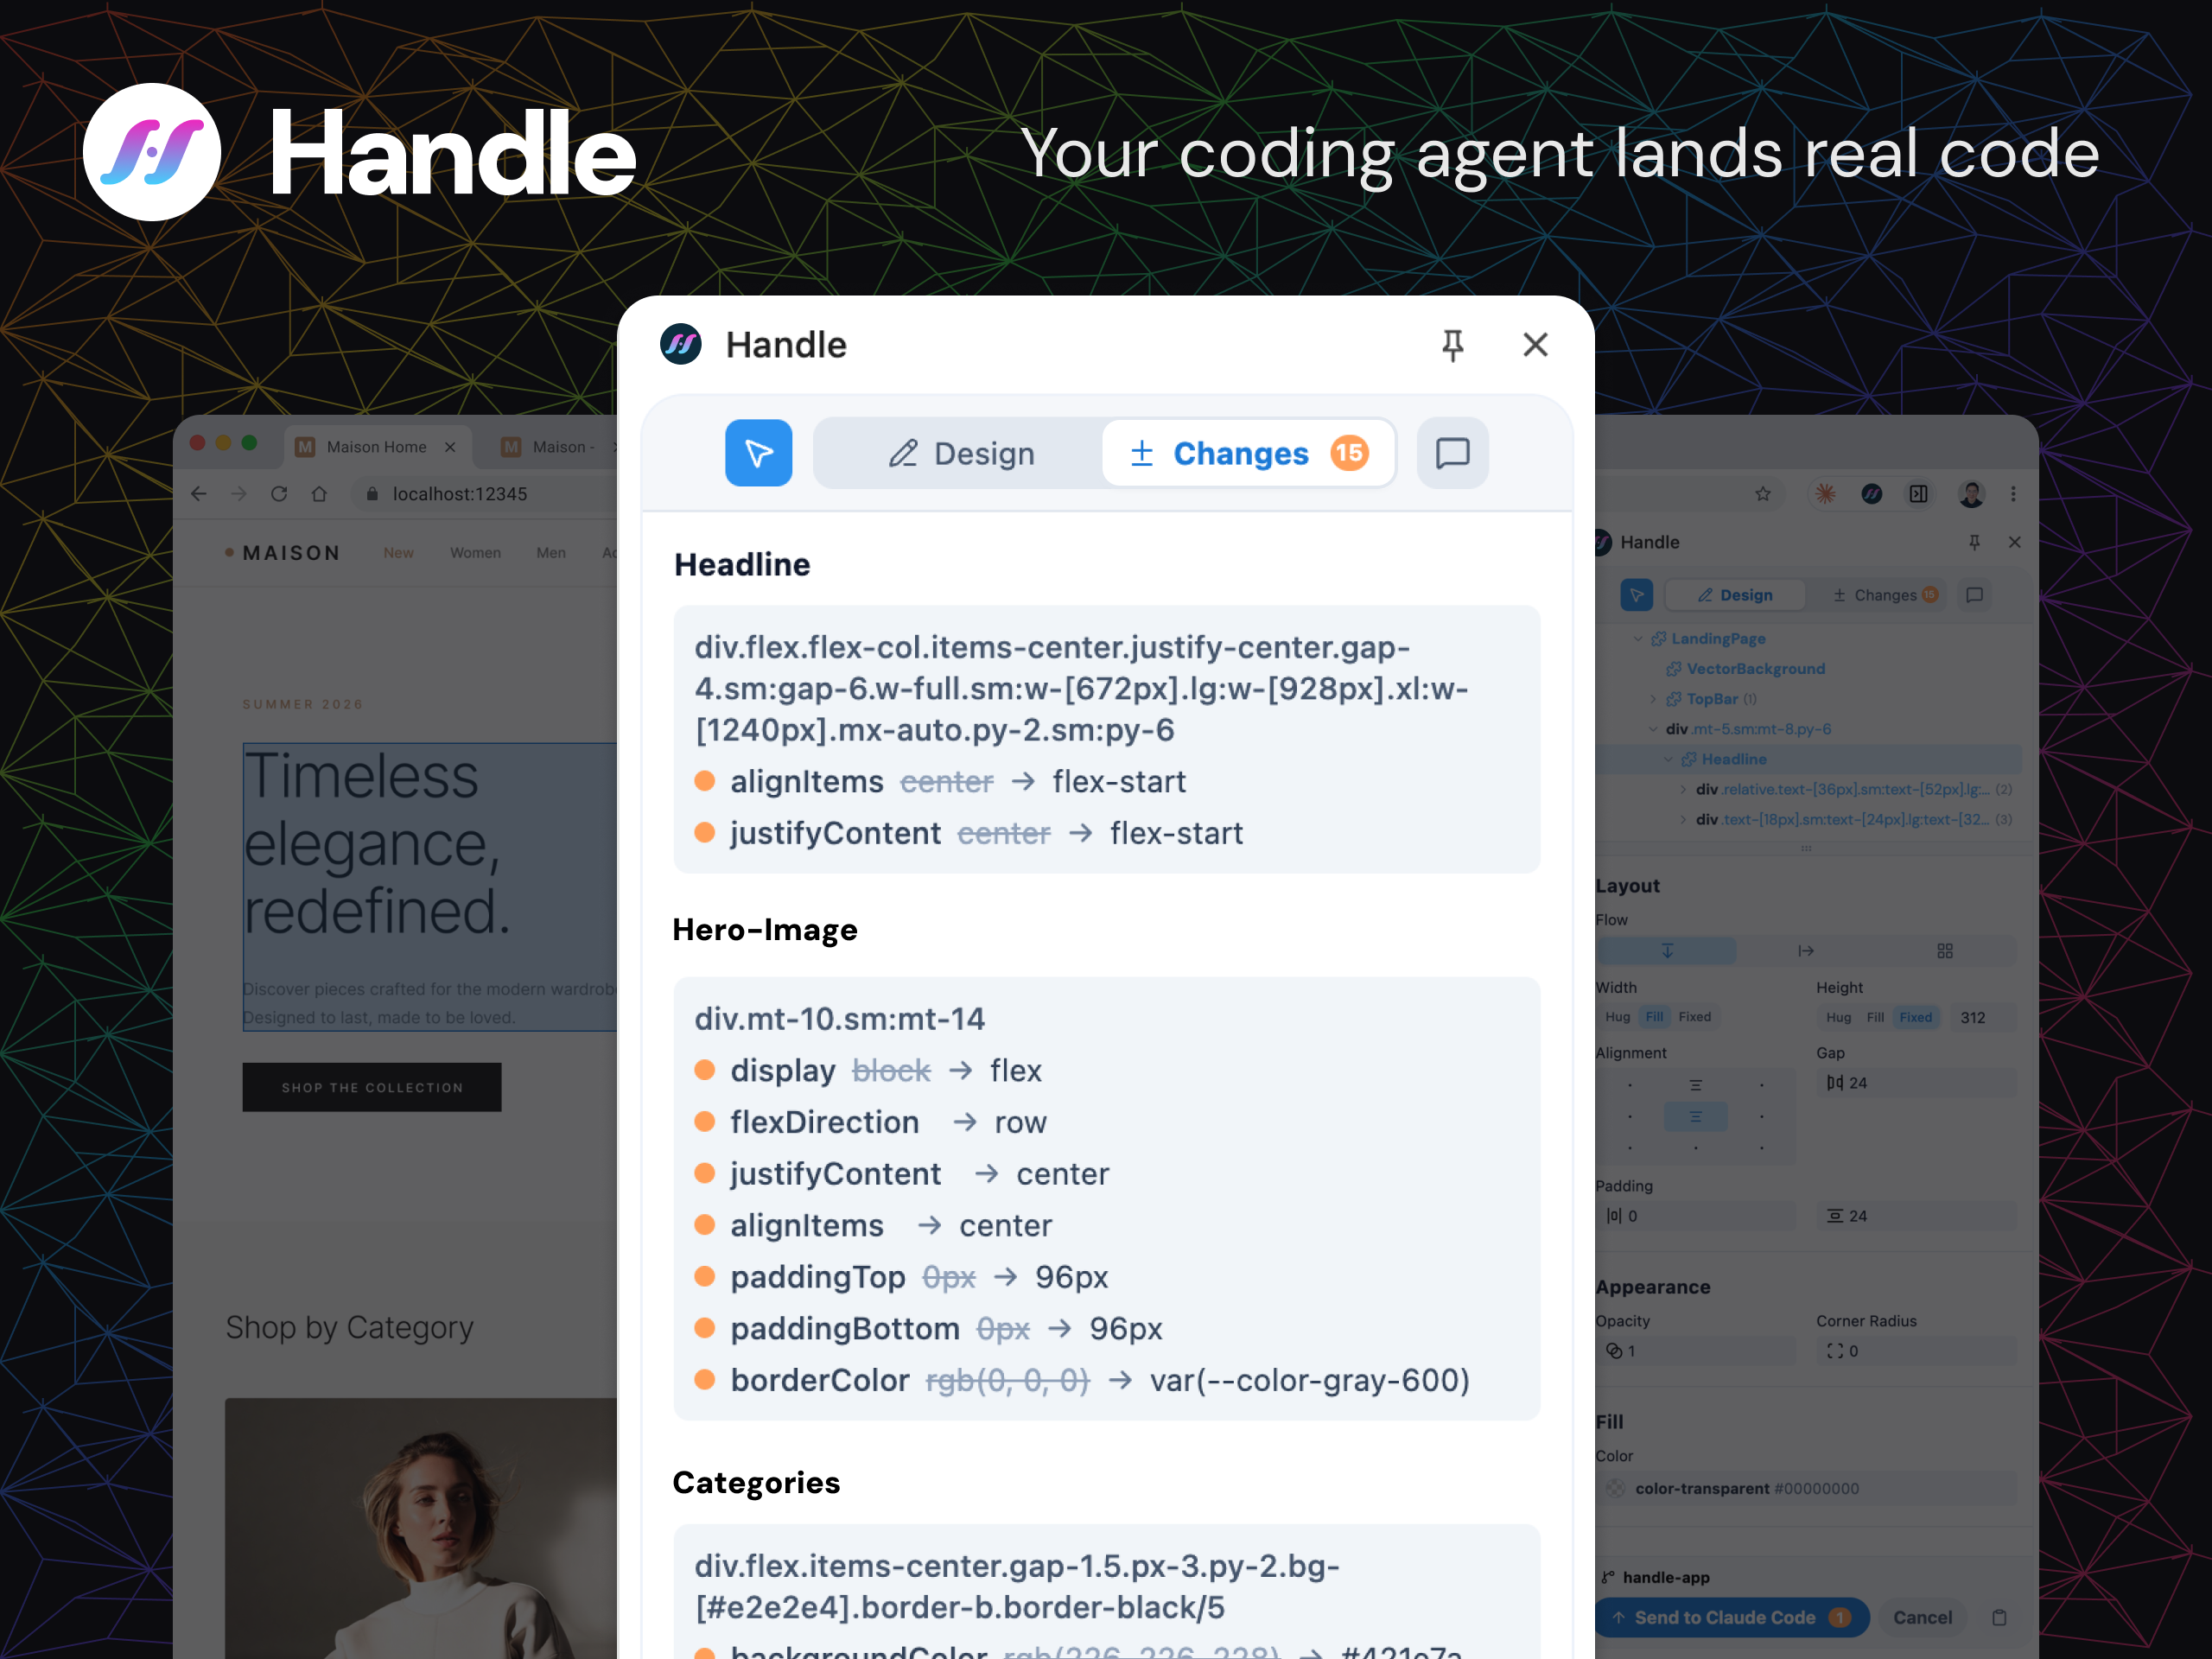The height and width of the screenshot is (1659, 2212).
Task: Open the Changes tab with 15 badge
Action: pos(1248,453)
